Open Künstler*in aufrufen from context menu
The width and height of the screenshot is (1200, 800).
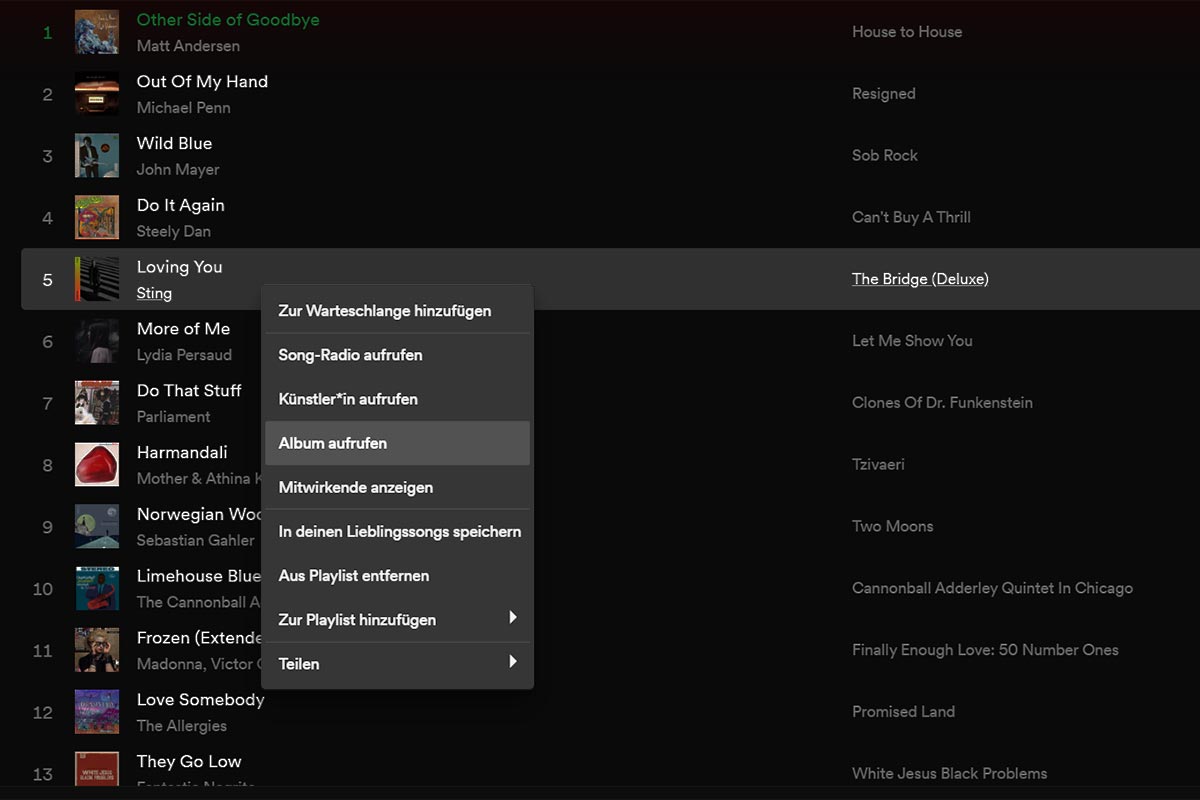348,399
